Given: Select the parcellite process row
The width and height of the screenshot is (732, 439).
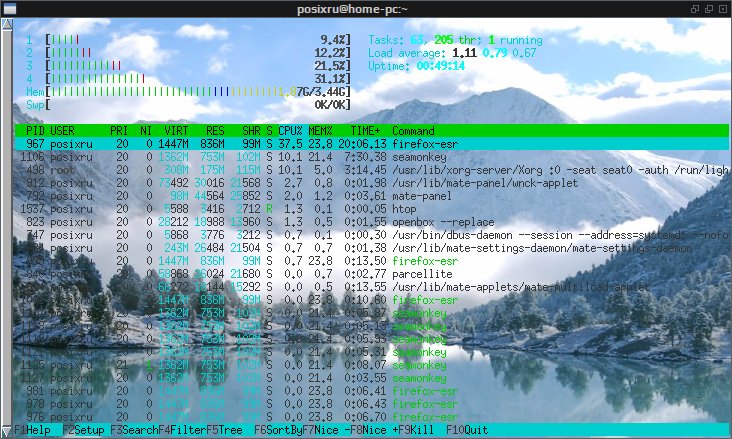Looking at the screenshot, I should 372,274.
